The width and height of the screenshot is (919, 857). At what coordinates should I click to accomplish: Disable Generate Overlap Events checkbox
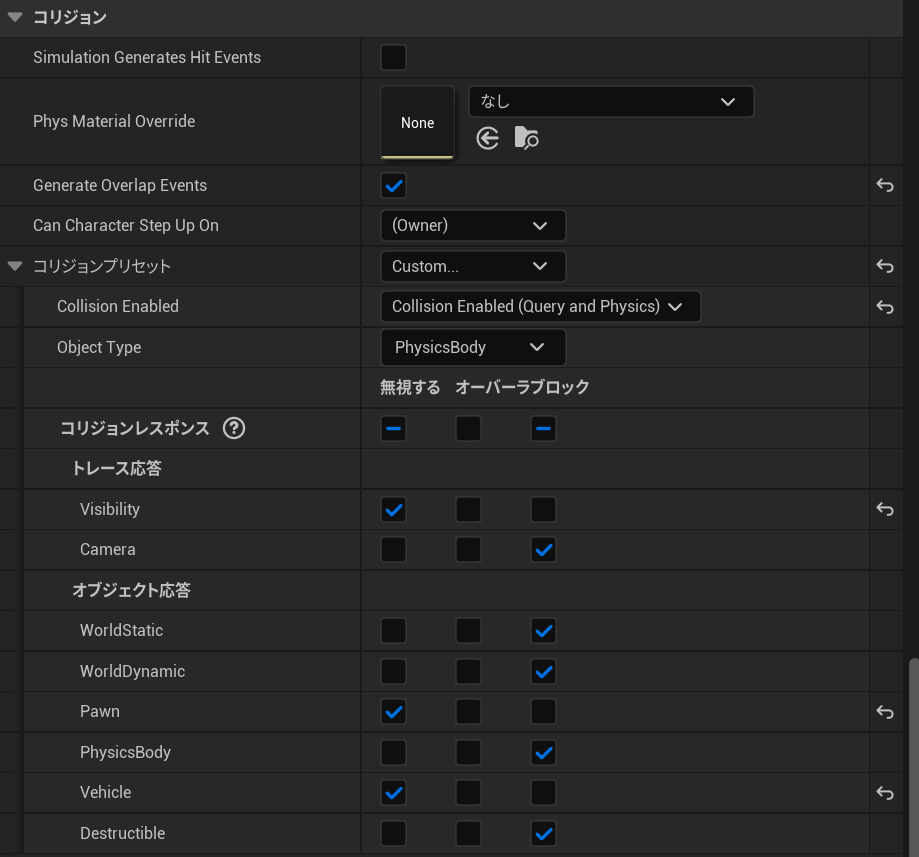(x=393, y=186)
